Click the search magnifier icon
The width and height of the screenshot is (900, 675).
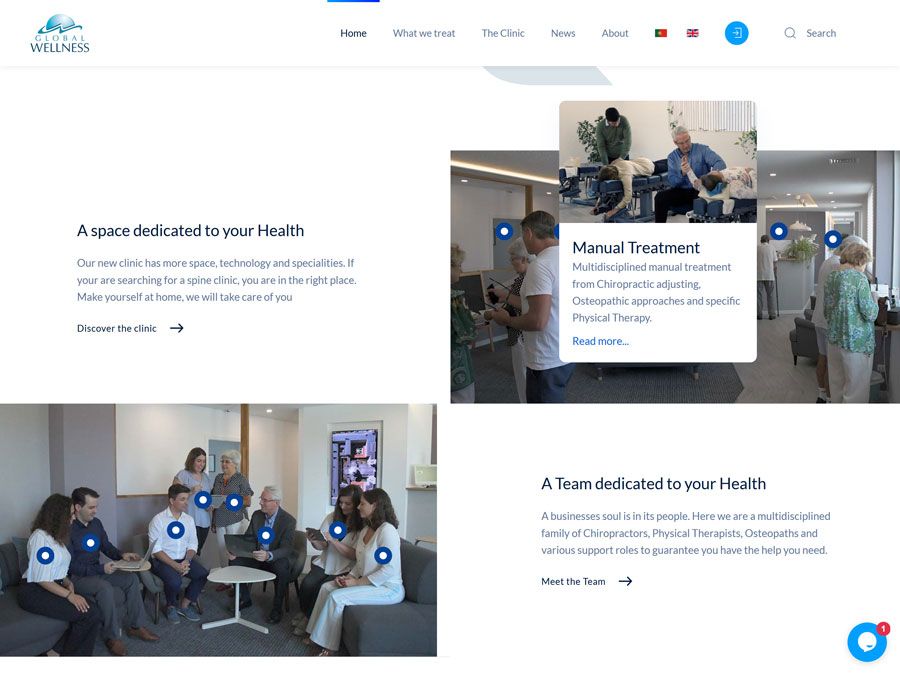pos(790,33)
